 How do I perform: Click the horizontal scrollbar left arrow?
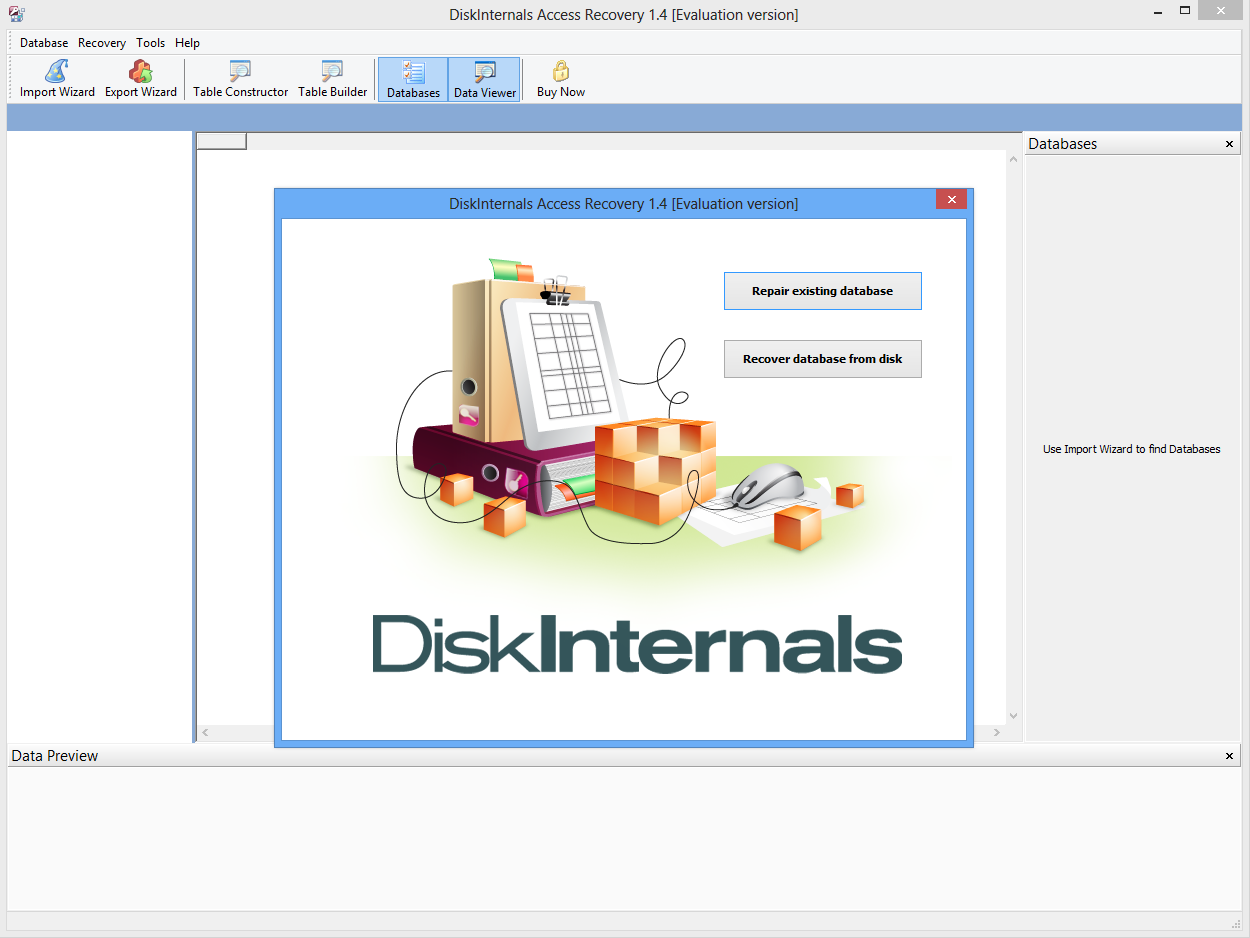(205, 733)
